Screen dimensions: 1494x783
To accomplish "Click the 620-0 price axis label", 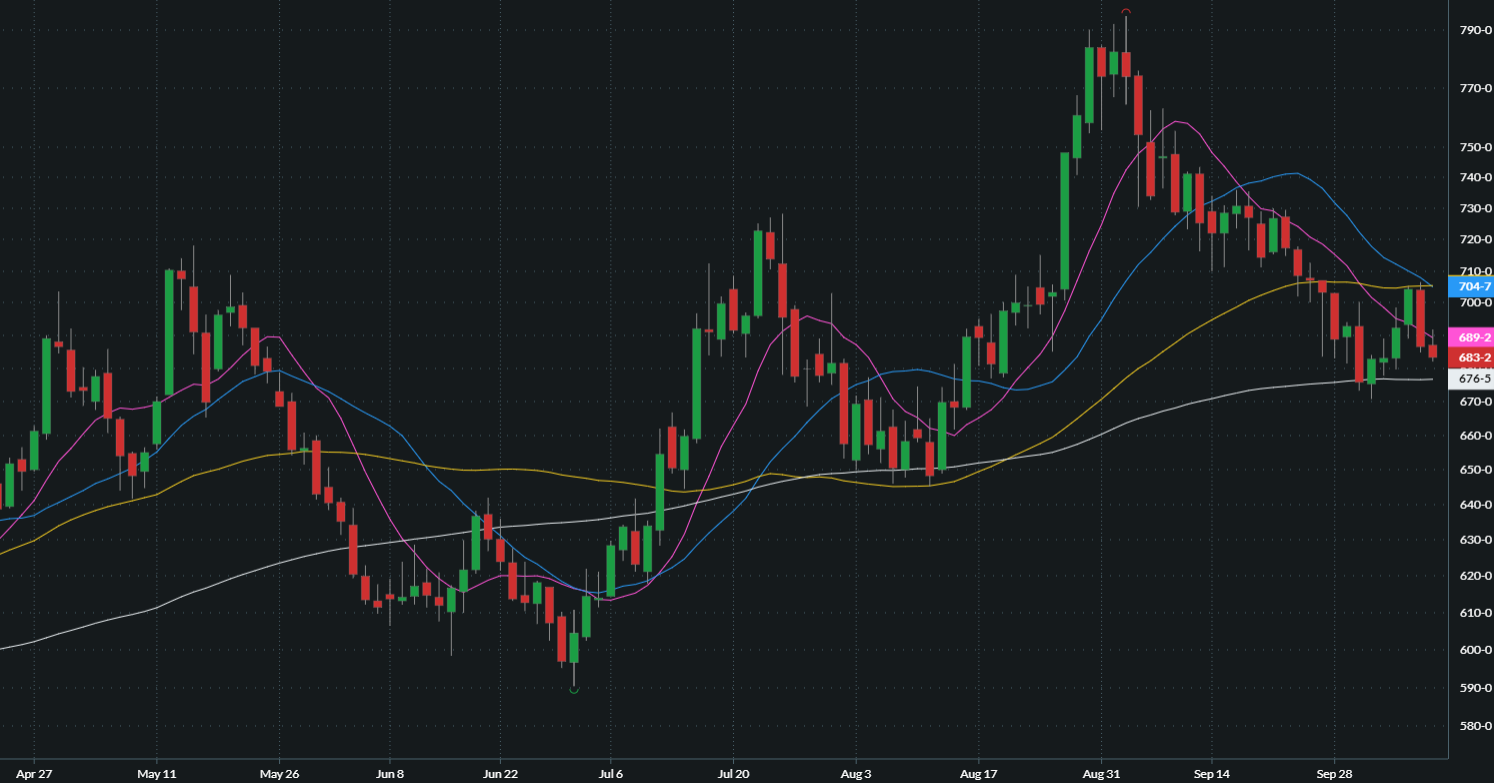I will pos(1475,576).
